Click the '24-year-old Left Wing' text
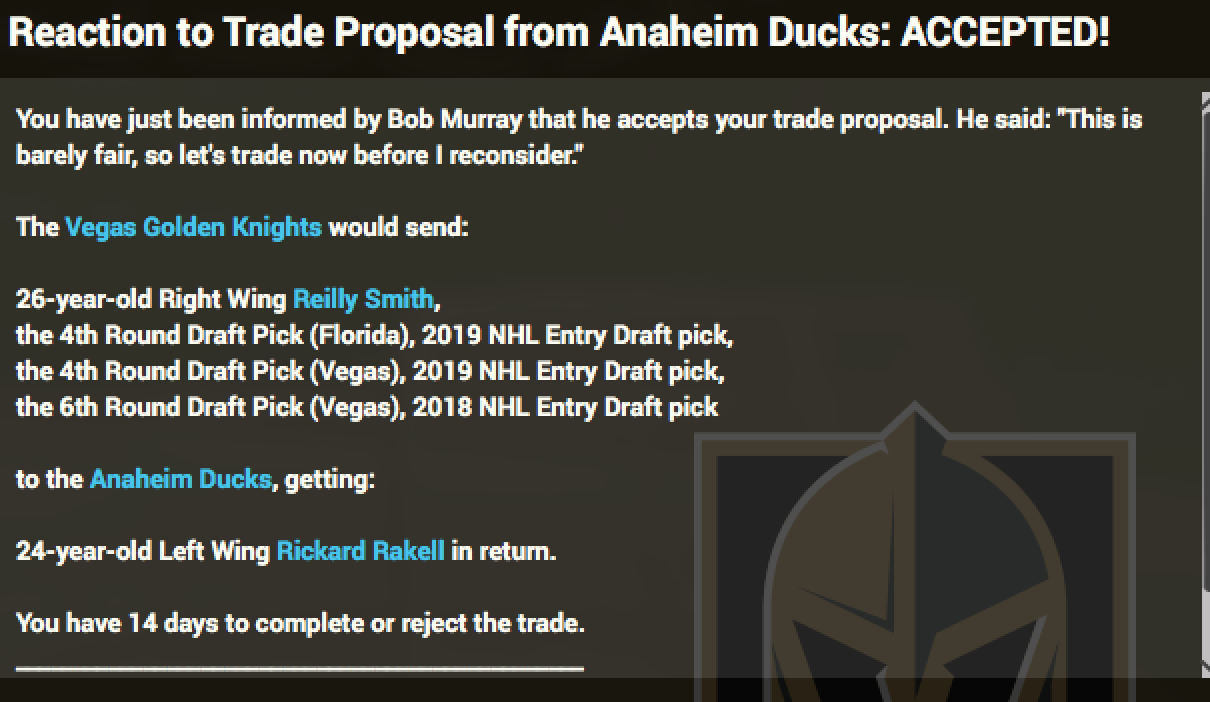This screenshot has height=702, width=1210. [143, 551]
